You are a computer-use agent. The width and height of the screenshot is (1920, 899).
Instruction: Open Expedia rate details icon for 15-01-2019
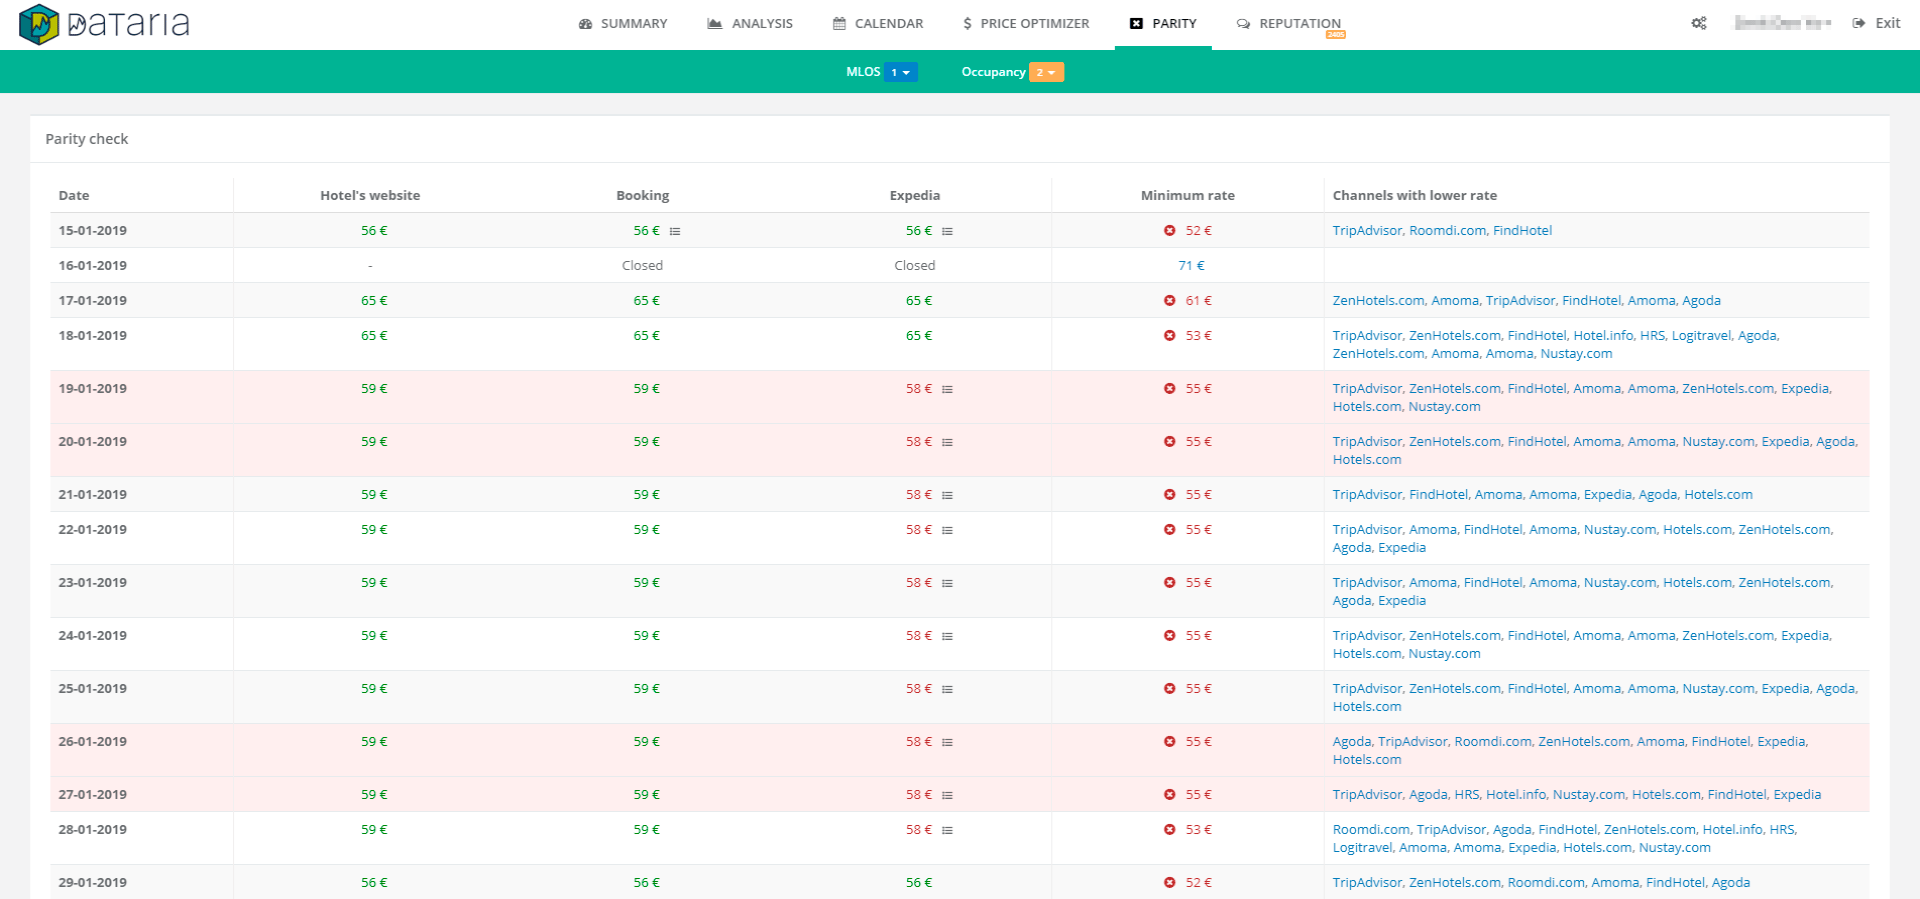pos(947,231)
